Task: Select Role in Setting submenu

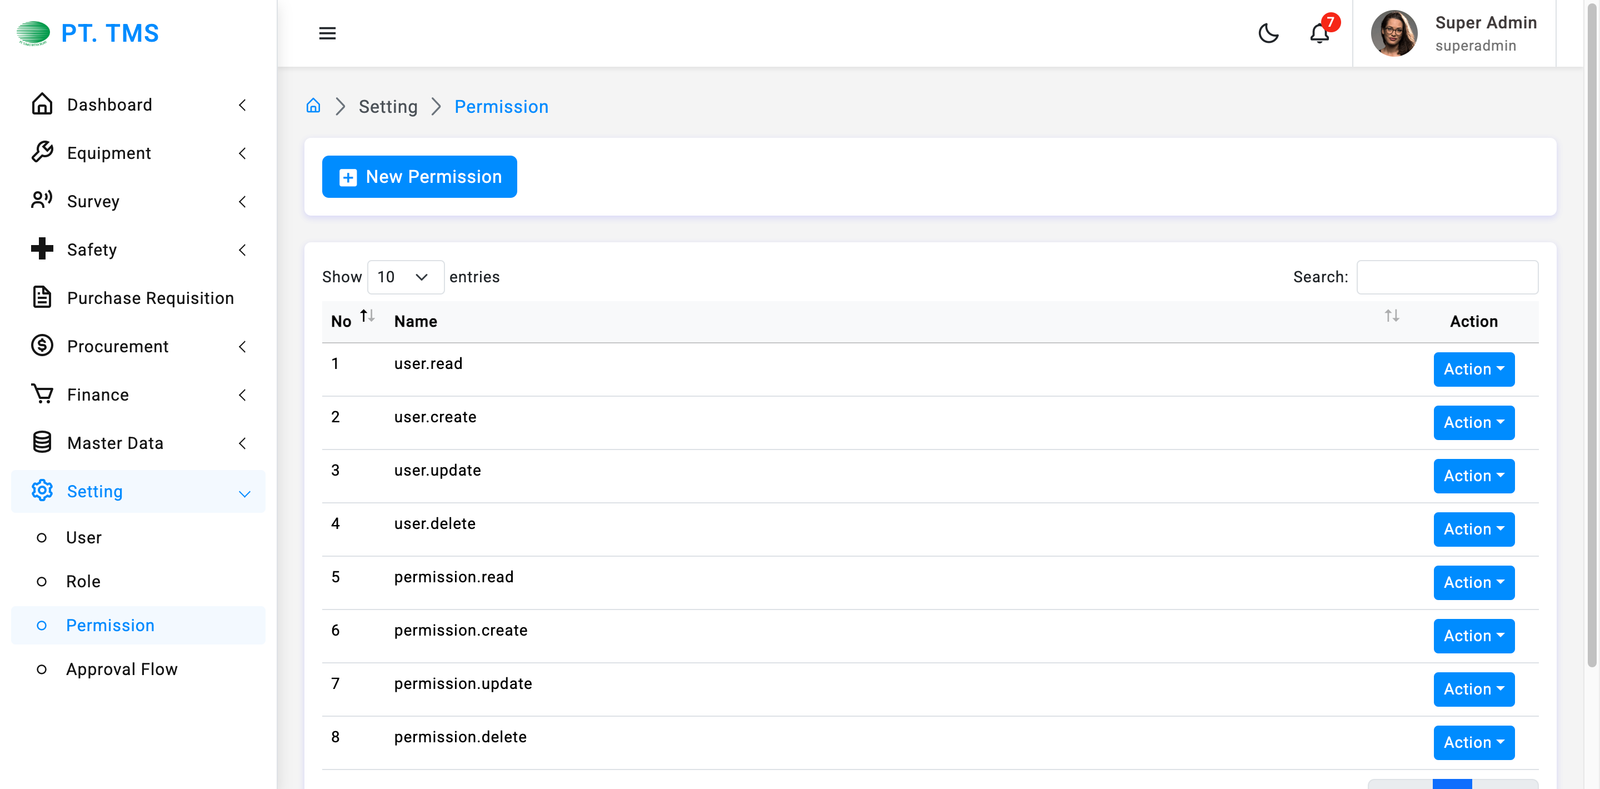Action: (x=83, y=581)
